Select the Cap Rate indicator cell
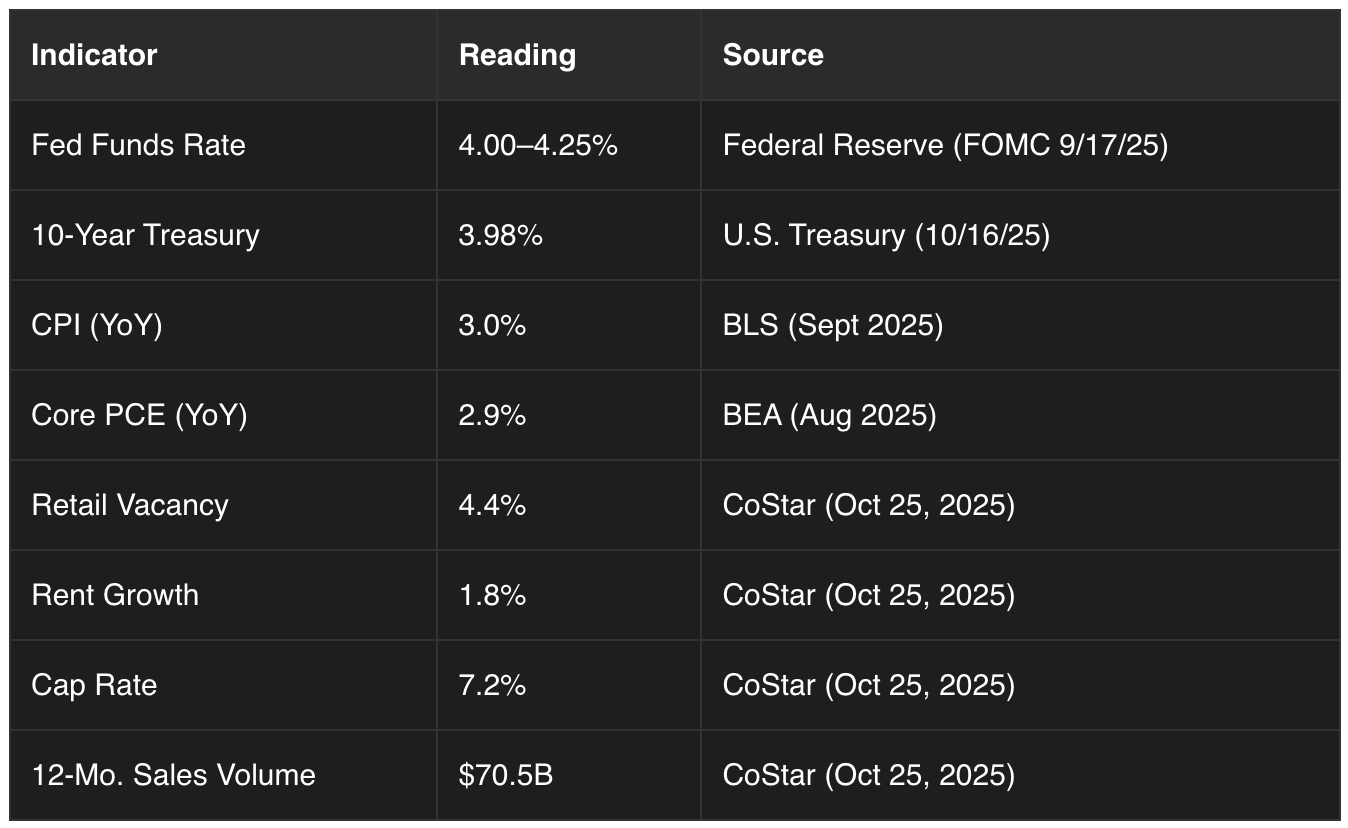This screenshot has width=1348, height=828. pos(94,685)
